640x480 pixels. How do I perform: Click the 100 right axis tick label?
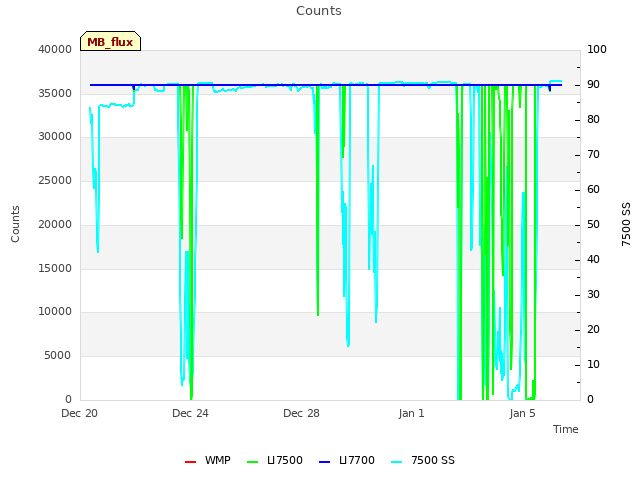click(597, 49)
